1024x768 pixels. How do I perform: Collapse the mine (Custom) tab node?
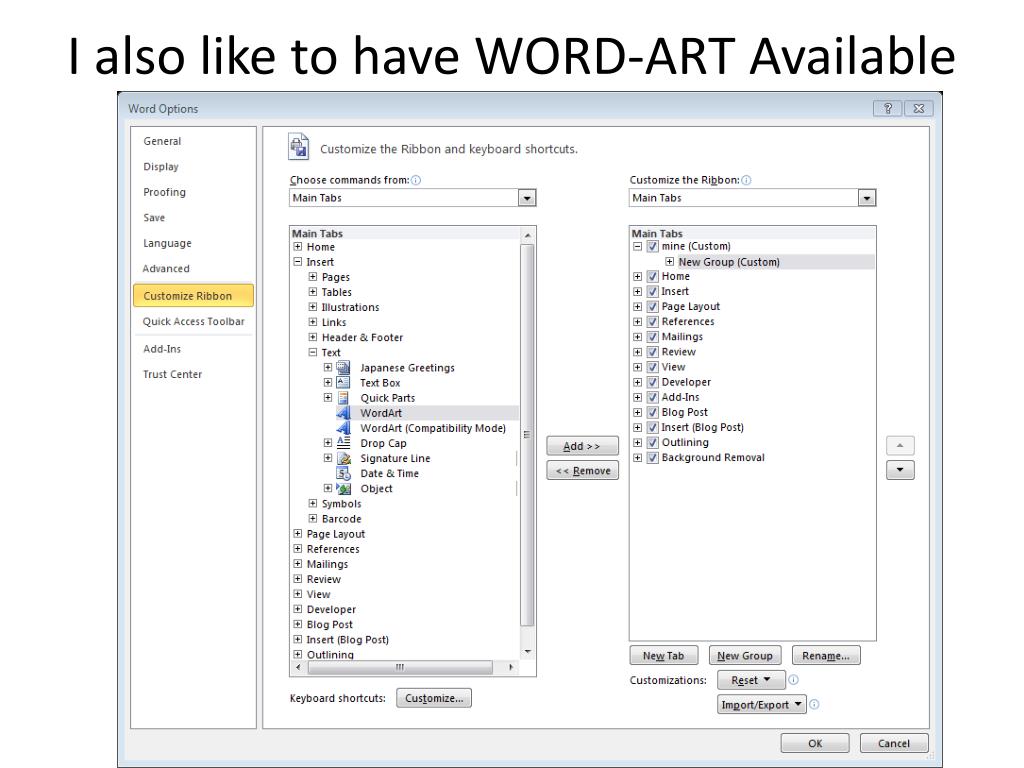[x=637, y=246]
